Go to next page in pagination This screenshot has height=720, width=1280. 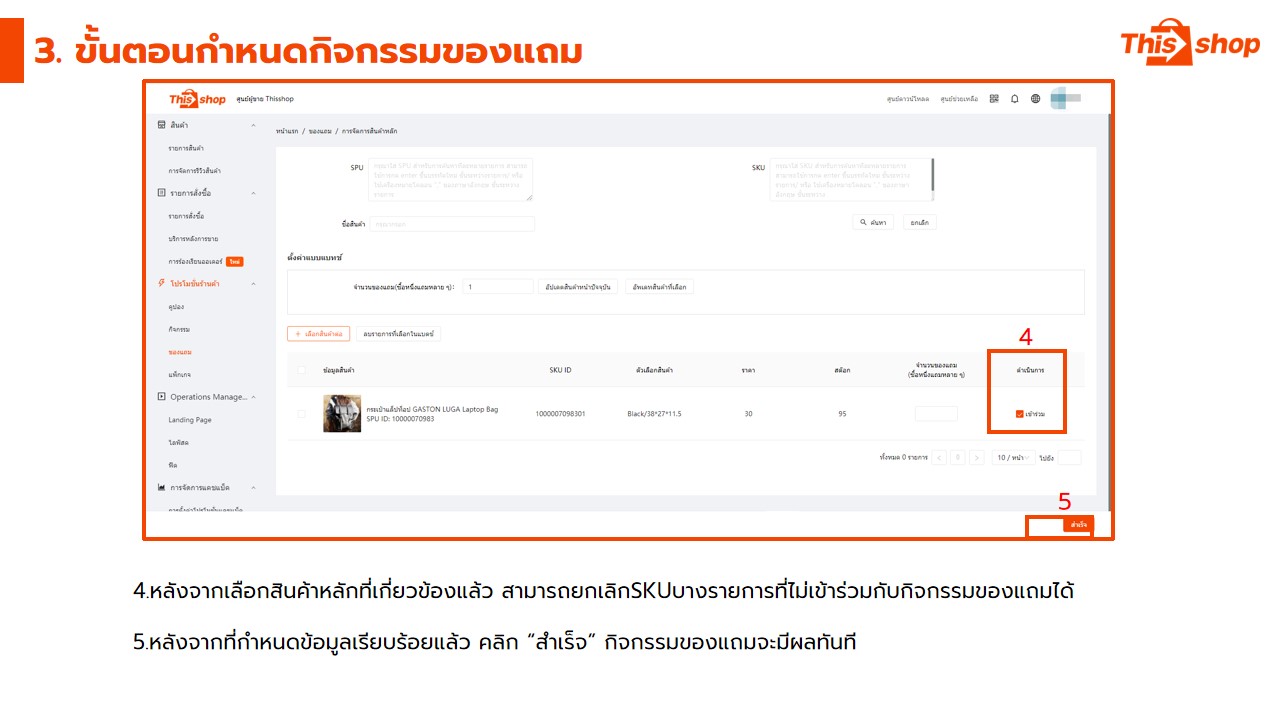977,457
